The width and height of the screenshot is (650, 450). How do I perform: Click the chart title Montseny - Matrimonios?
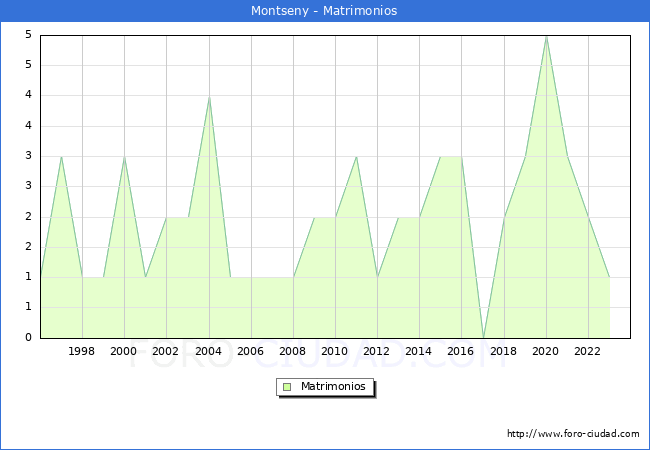pos(324,10)
